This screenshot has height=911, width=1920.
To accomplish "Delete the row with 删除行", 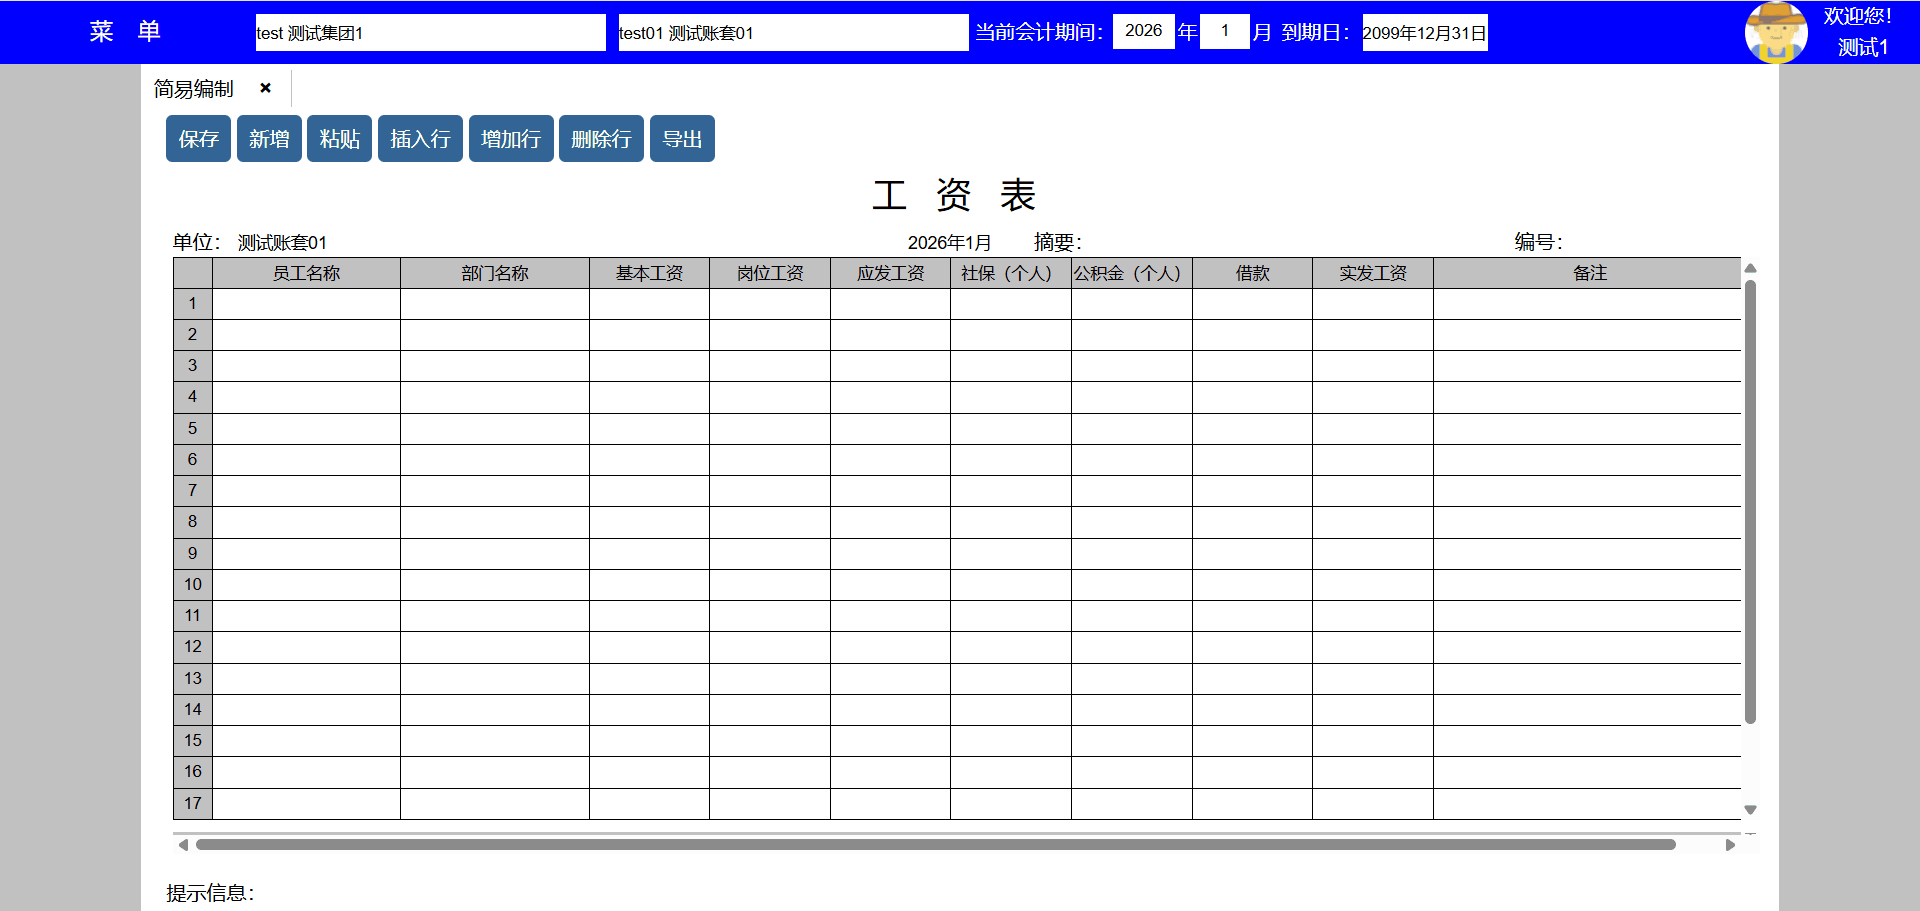I will [601, 139].
